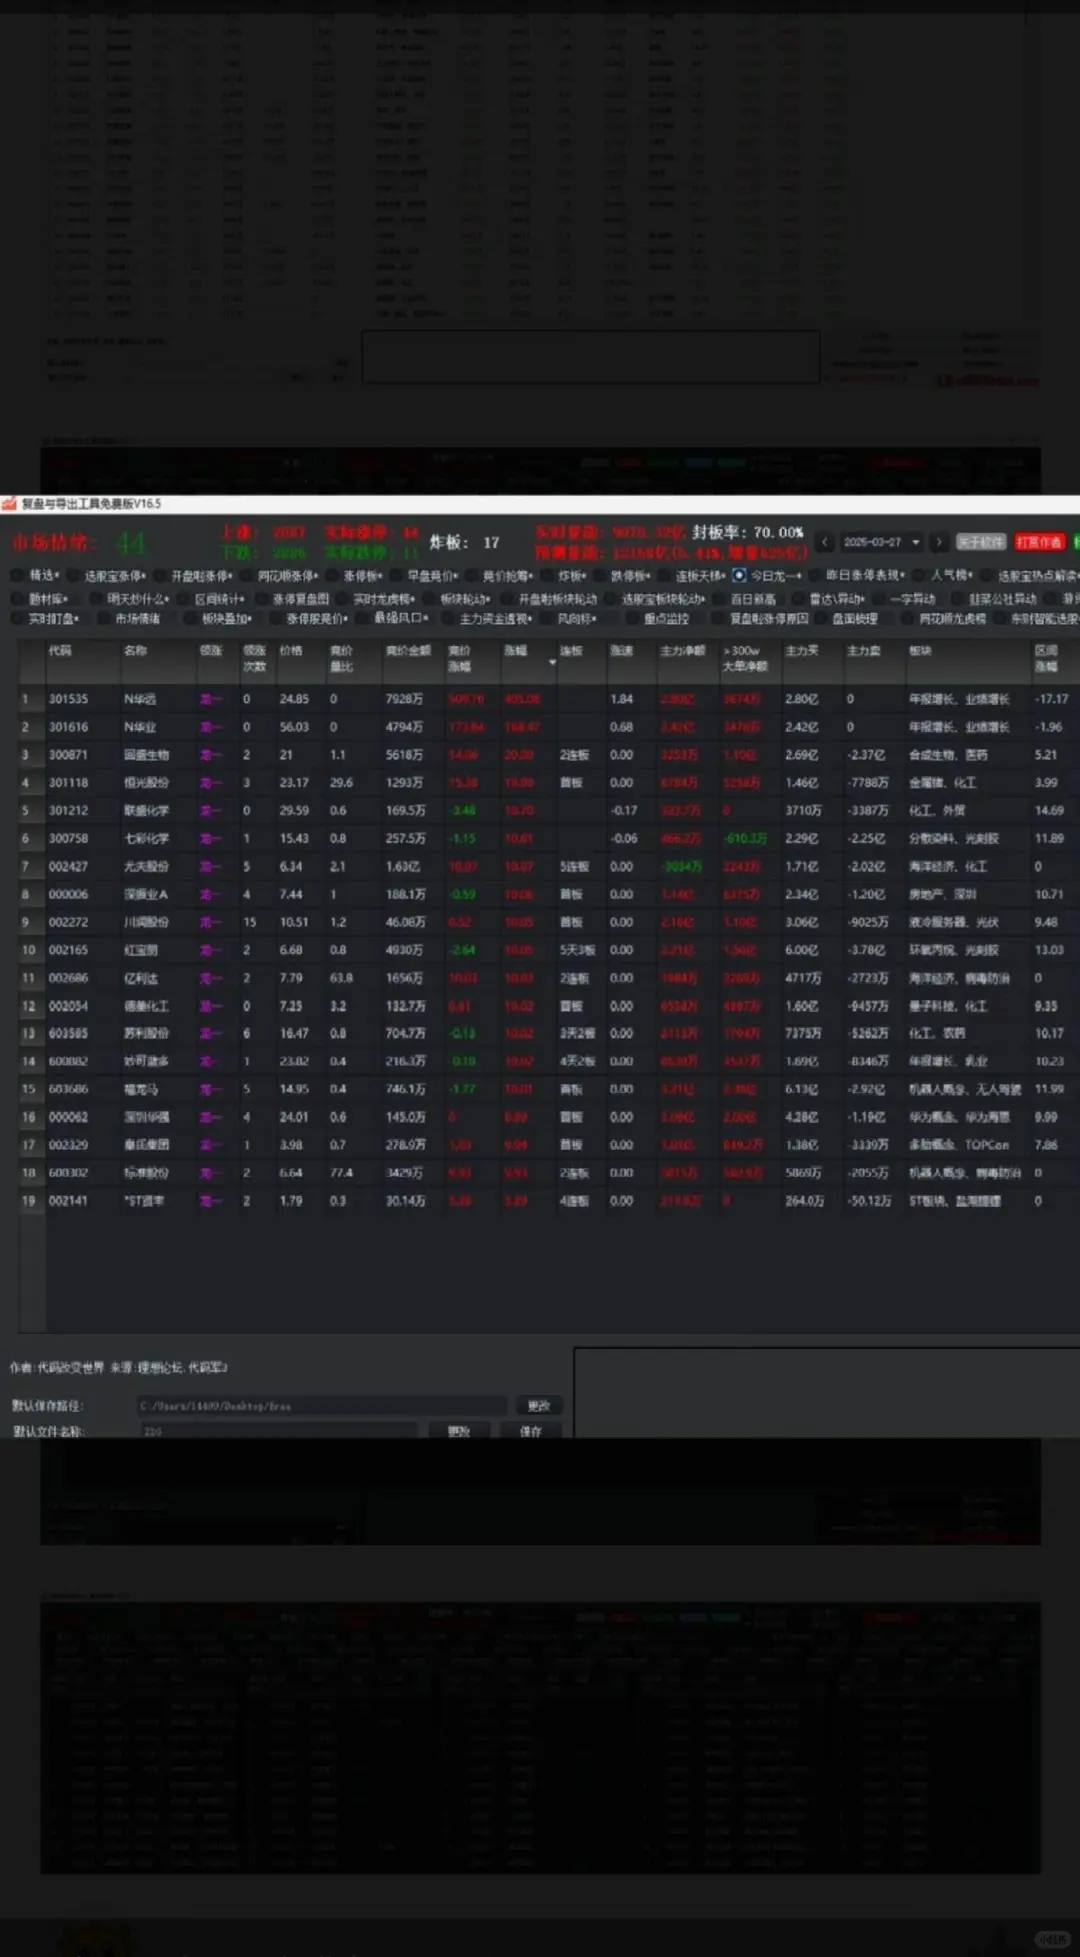The width and height of the screenshot is (1080, 1957).
Task: Select stock code 300871 in the table
Action: [x=68, y=755]
